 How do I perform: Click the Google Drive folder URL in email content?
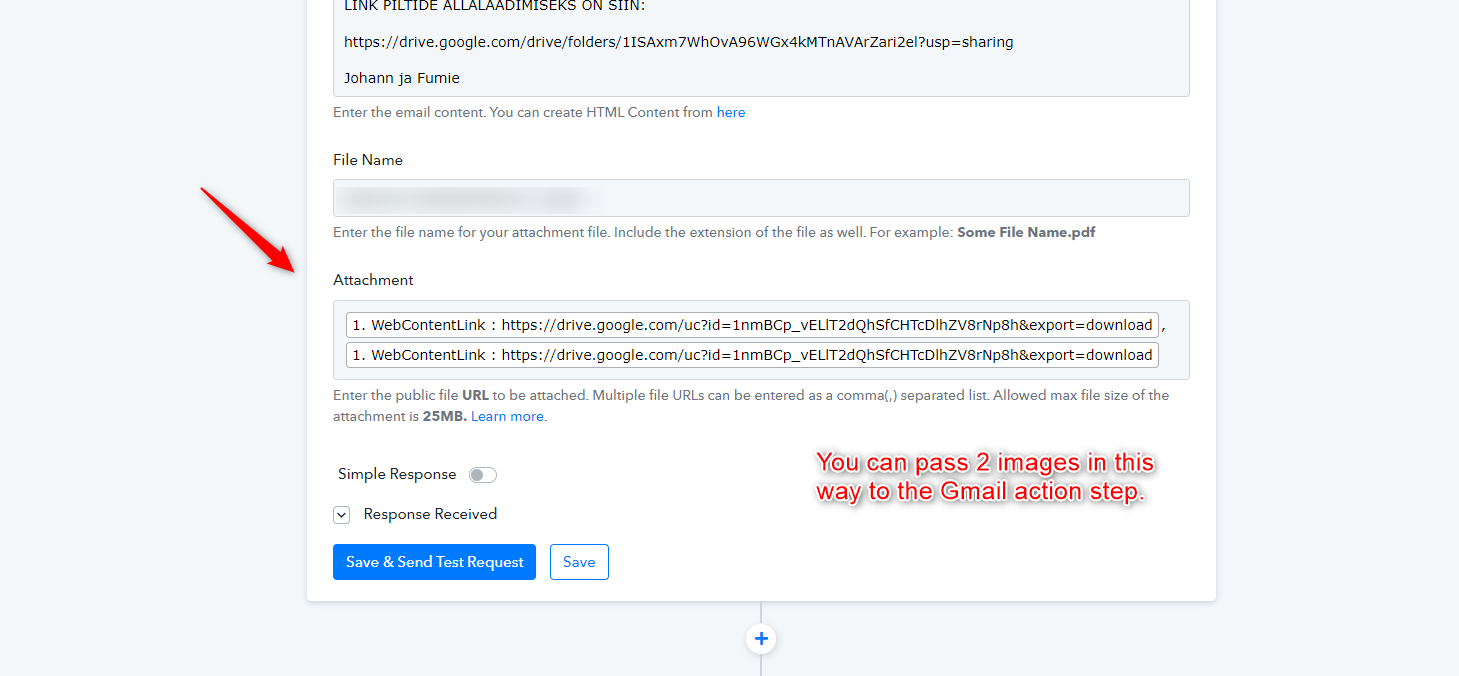click(x=678, y=42)
